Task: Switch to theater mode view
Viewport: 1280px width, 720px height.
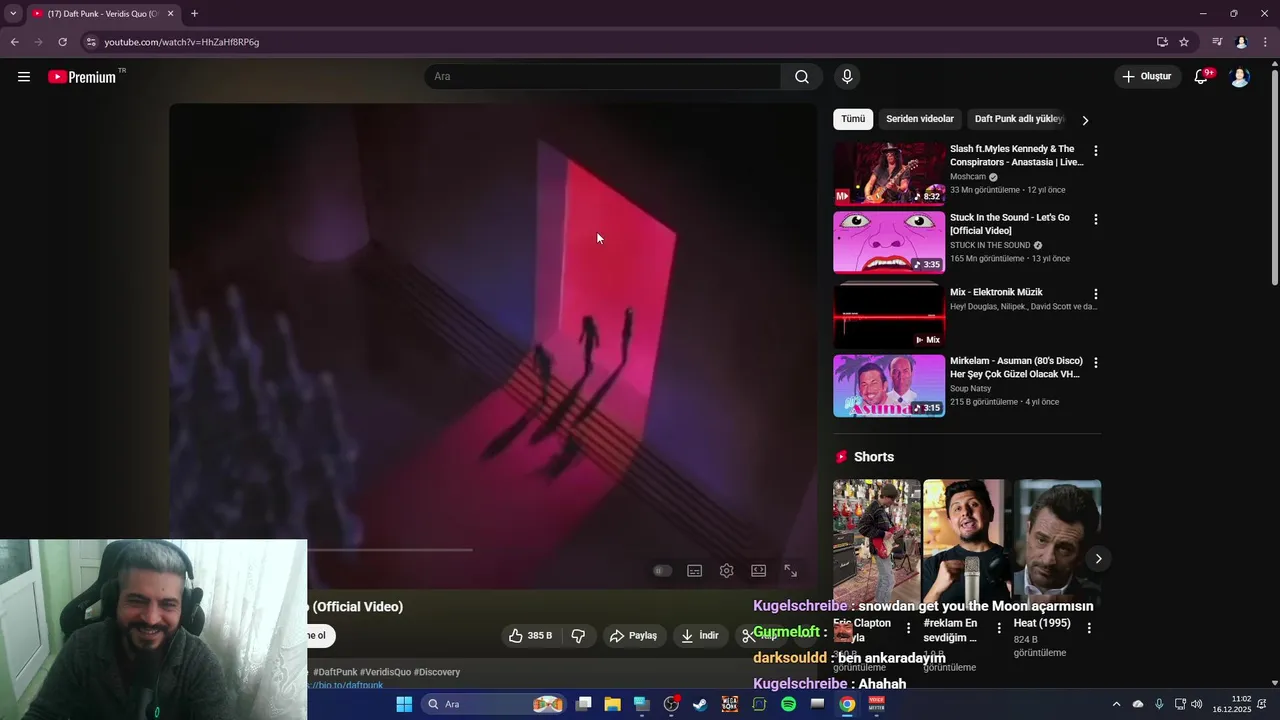Action: 759,571
